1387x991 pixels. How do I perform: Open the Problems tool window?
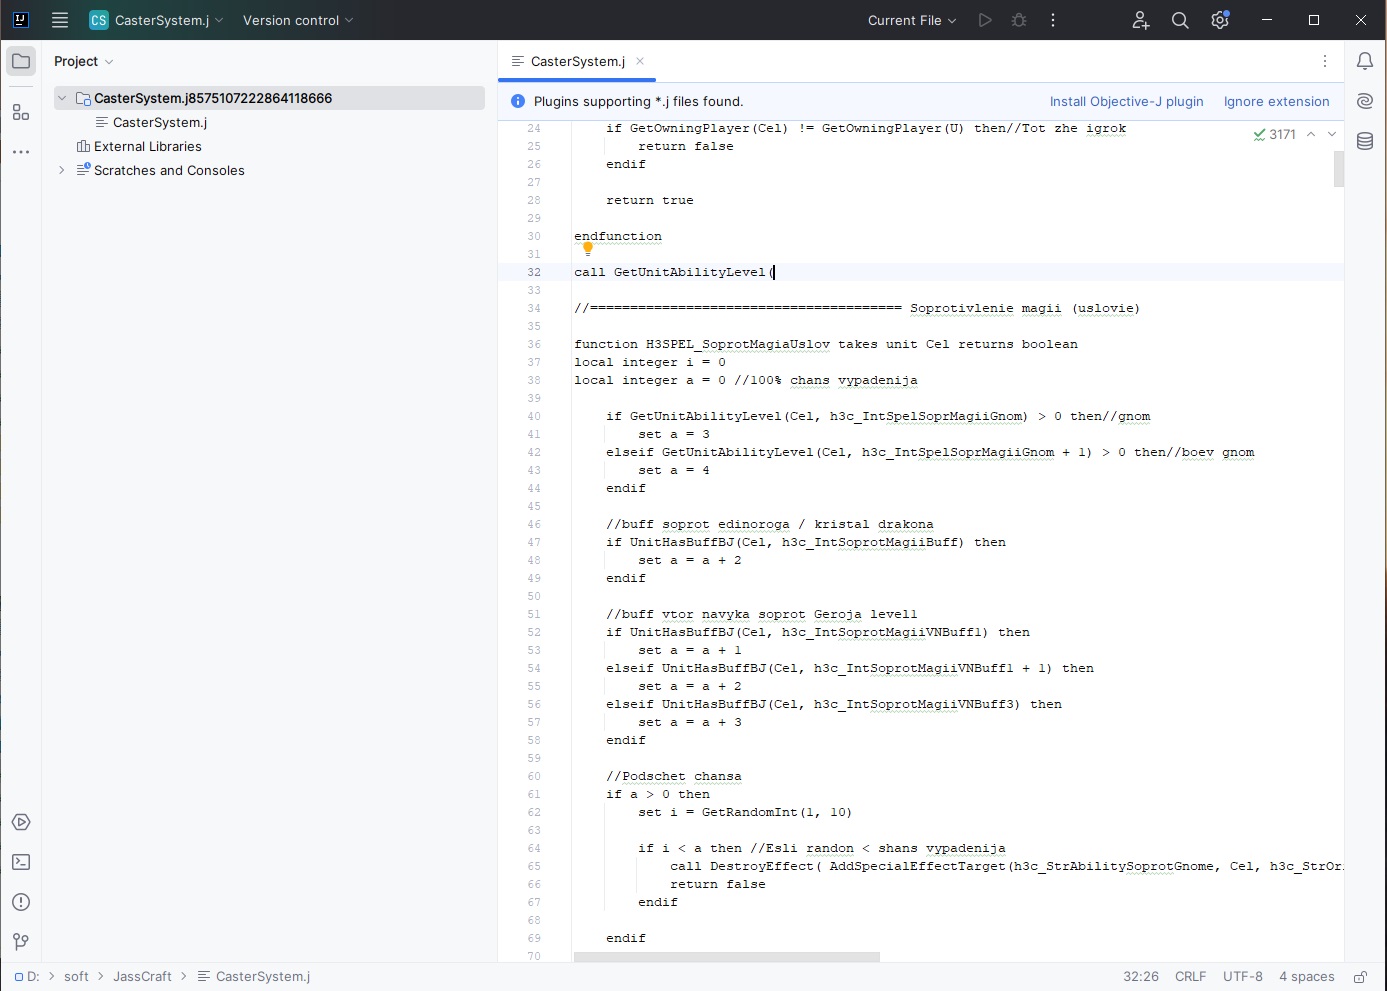(x=21, y=902)
